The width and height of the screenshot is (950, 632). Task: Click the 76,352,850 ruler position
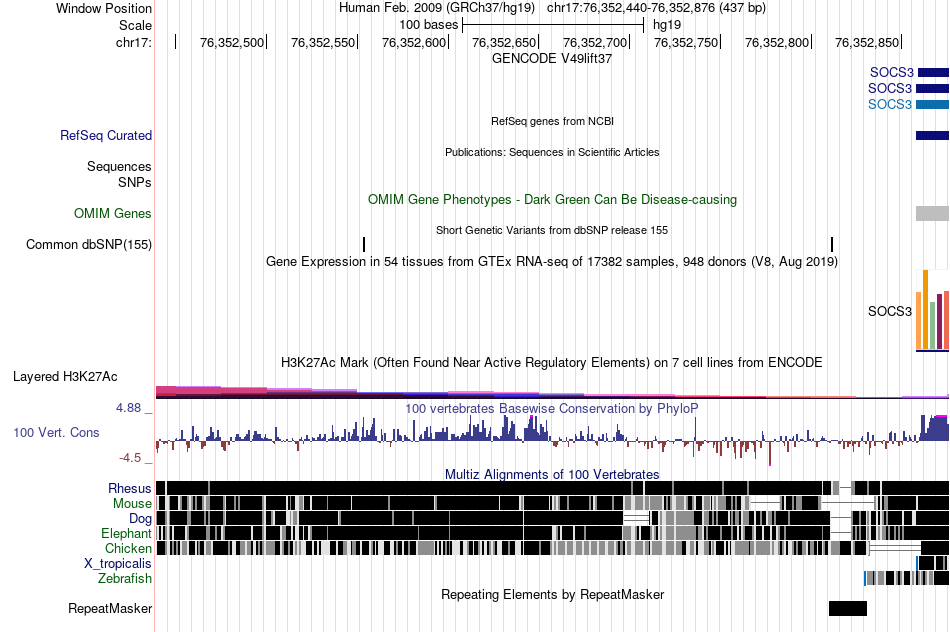coord(867,42)
